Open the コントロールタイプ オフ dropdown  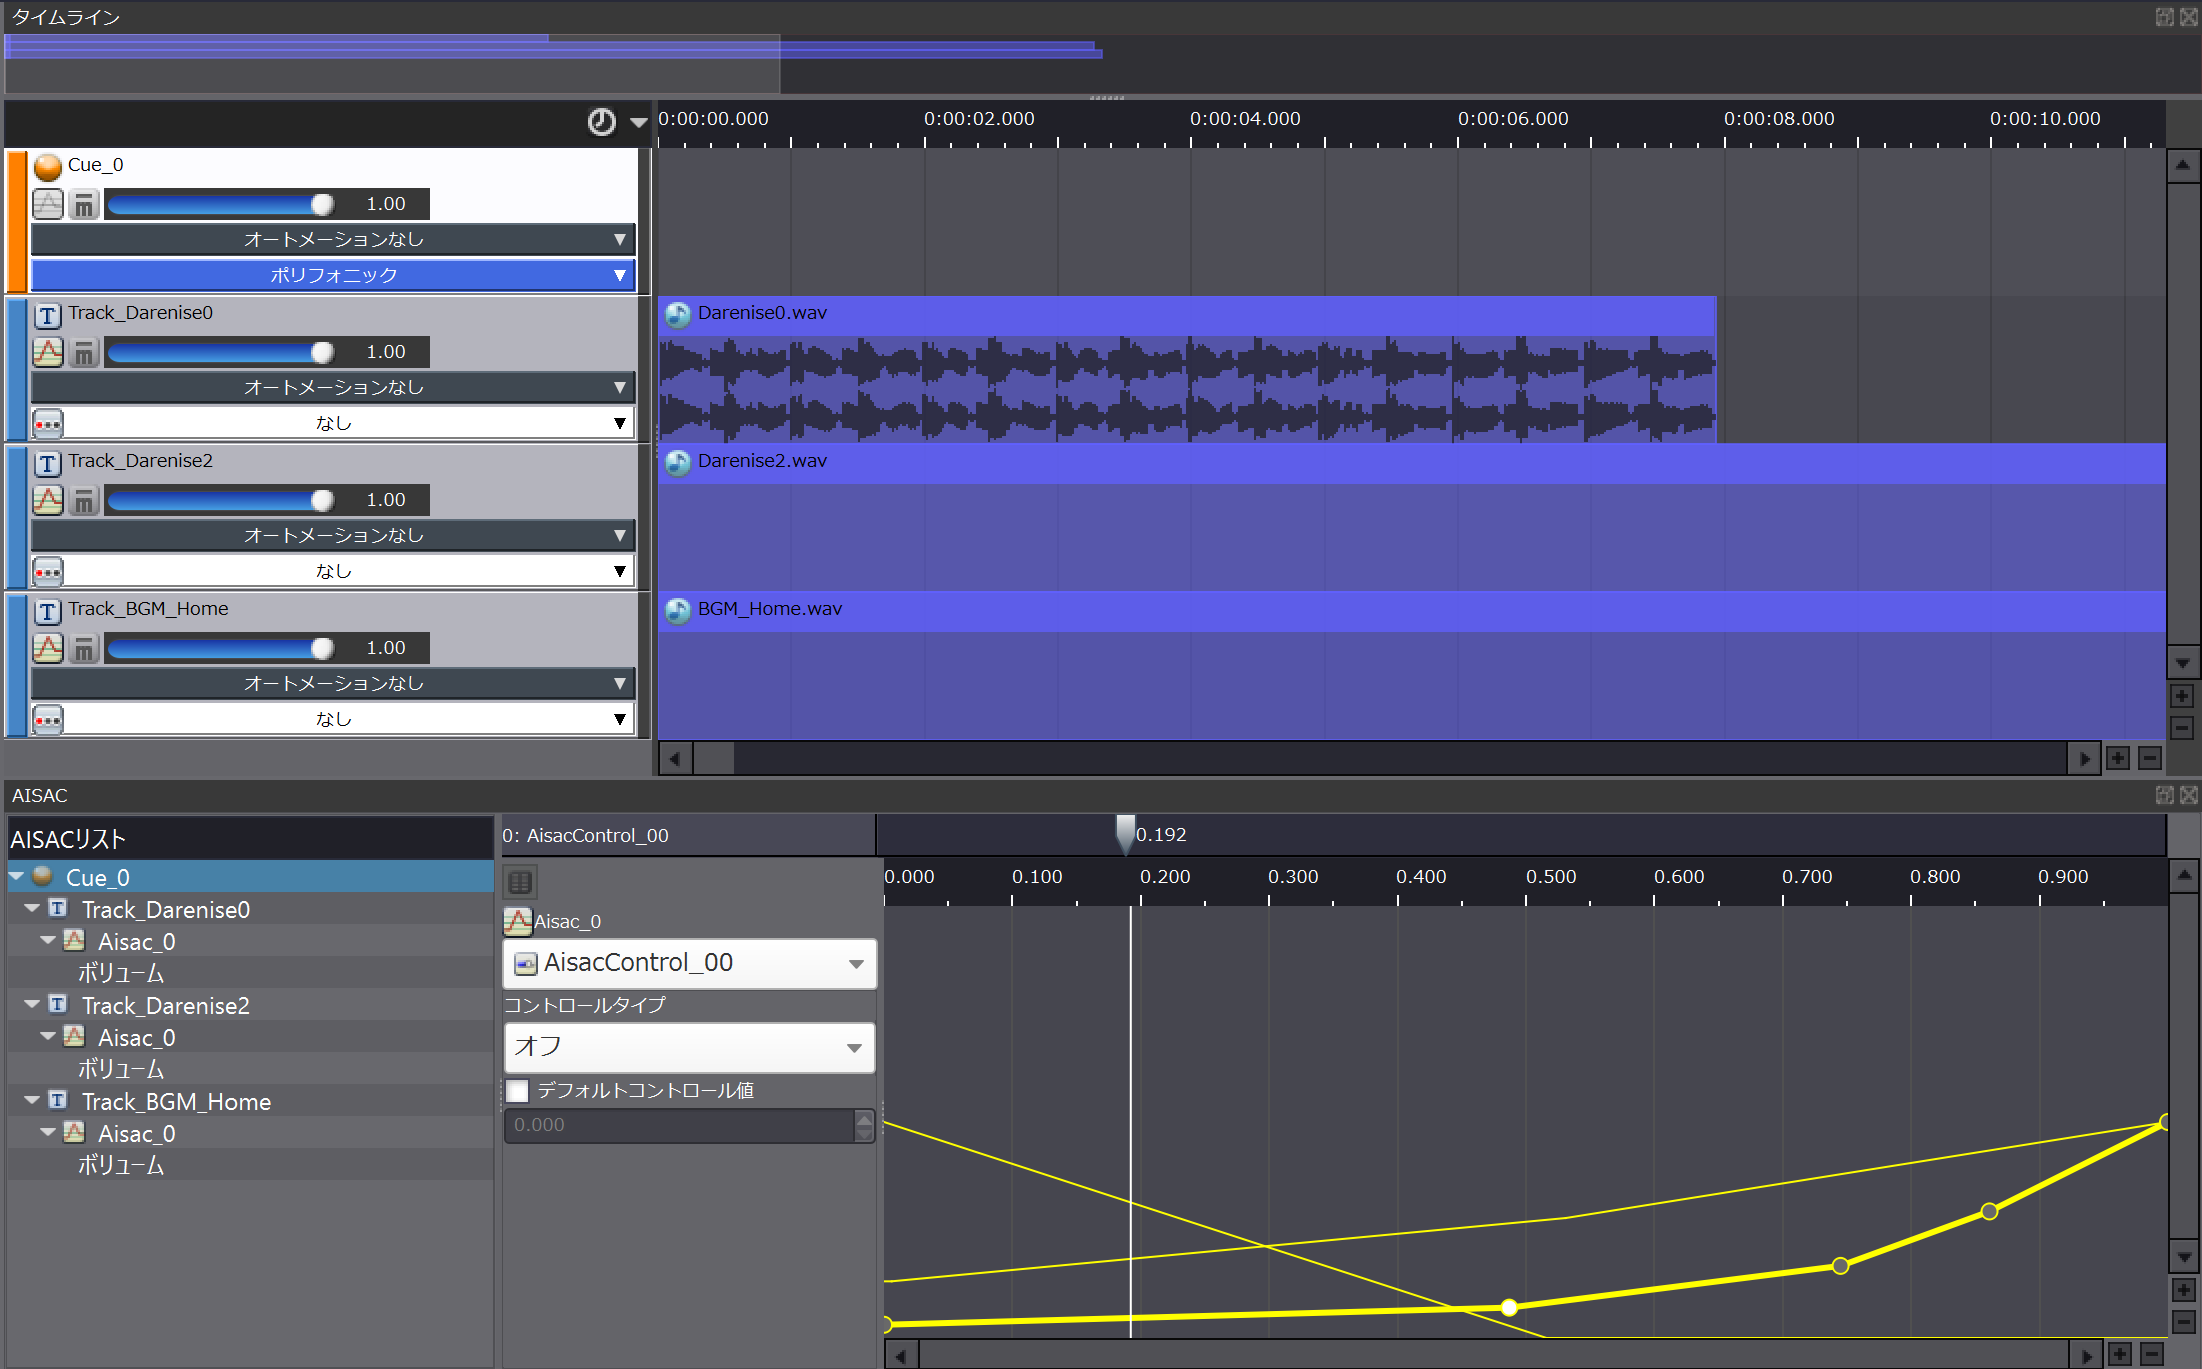pyautogui.click(x=689, y=1047)
